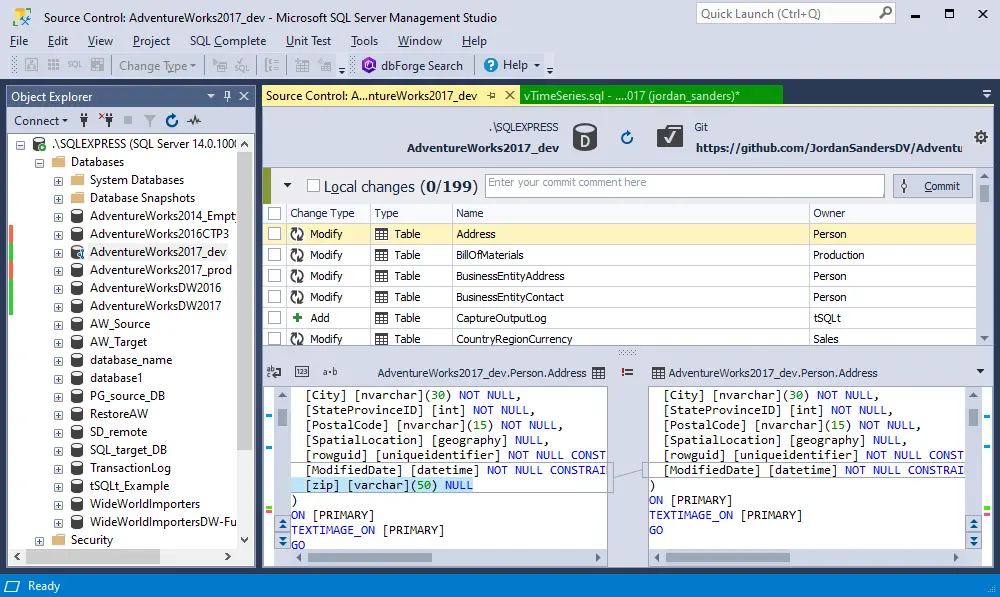Open the SQL Complete menu
This screenshot has height=597, width=1000.
coord(228,41)
